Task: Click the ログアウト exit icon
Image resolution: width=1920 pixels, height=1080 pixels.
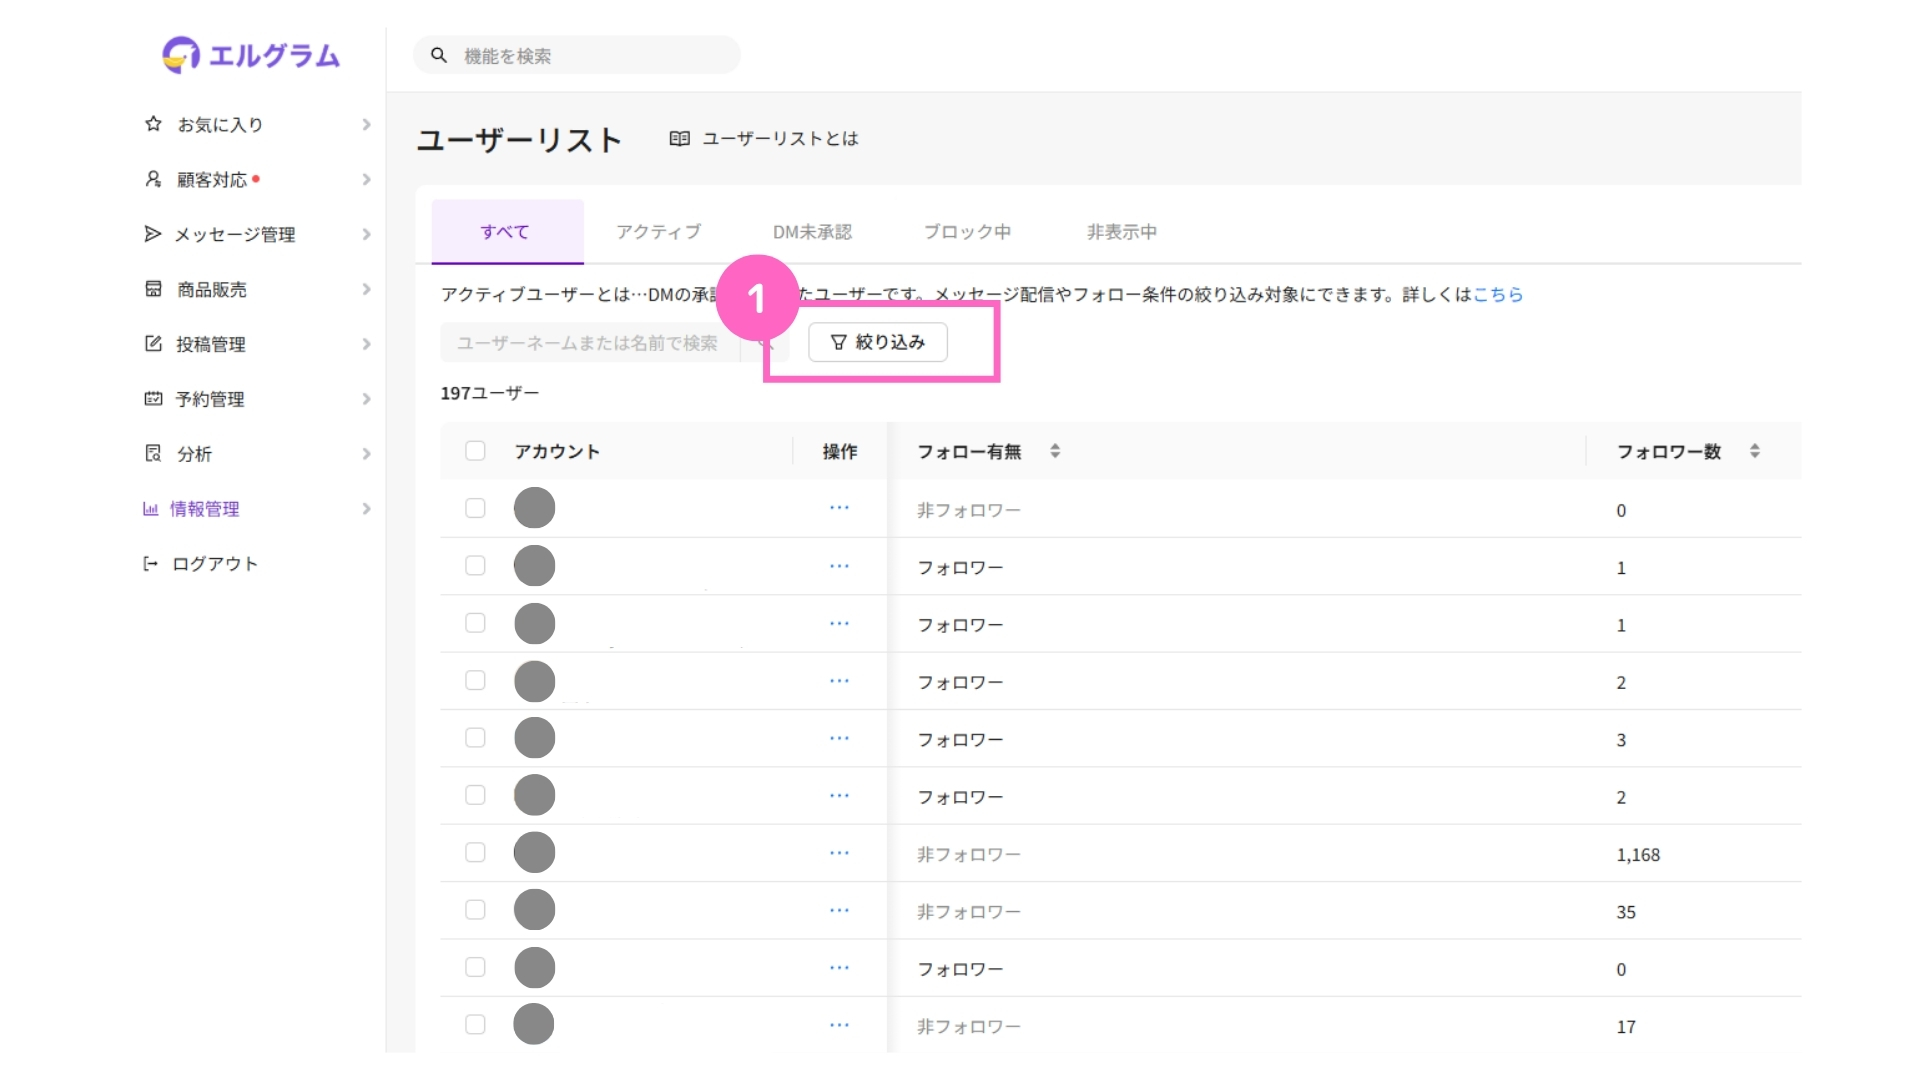Action: point(150,564)
